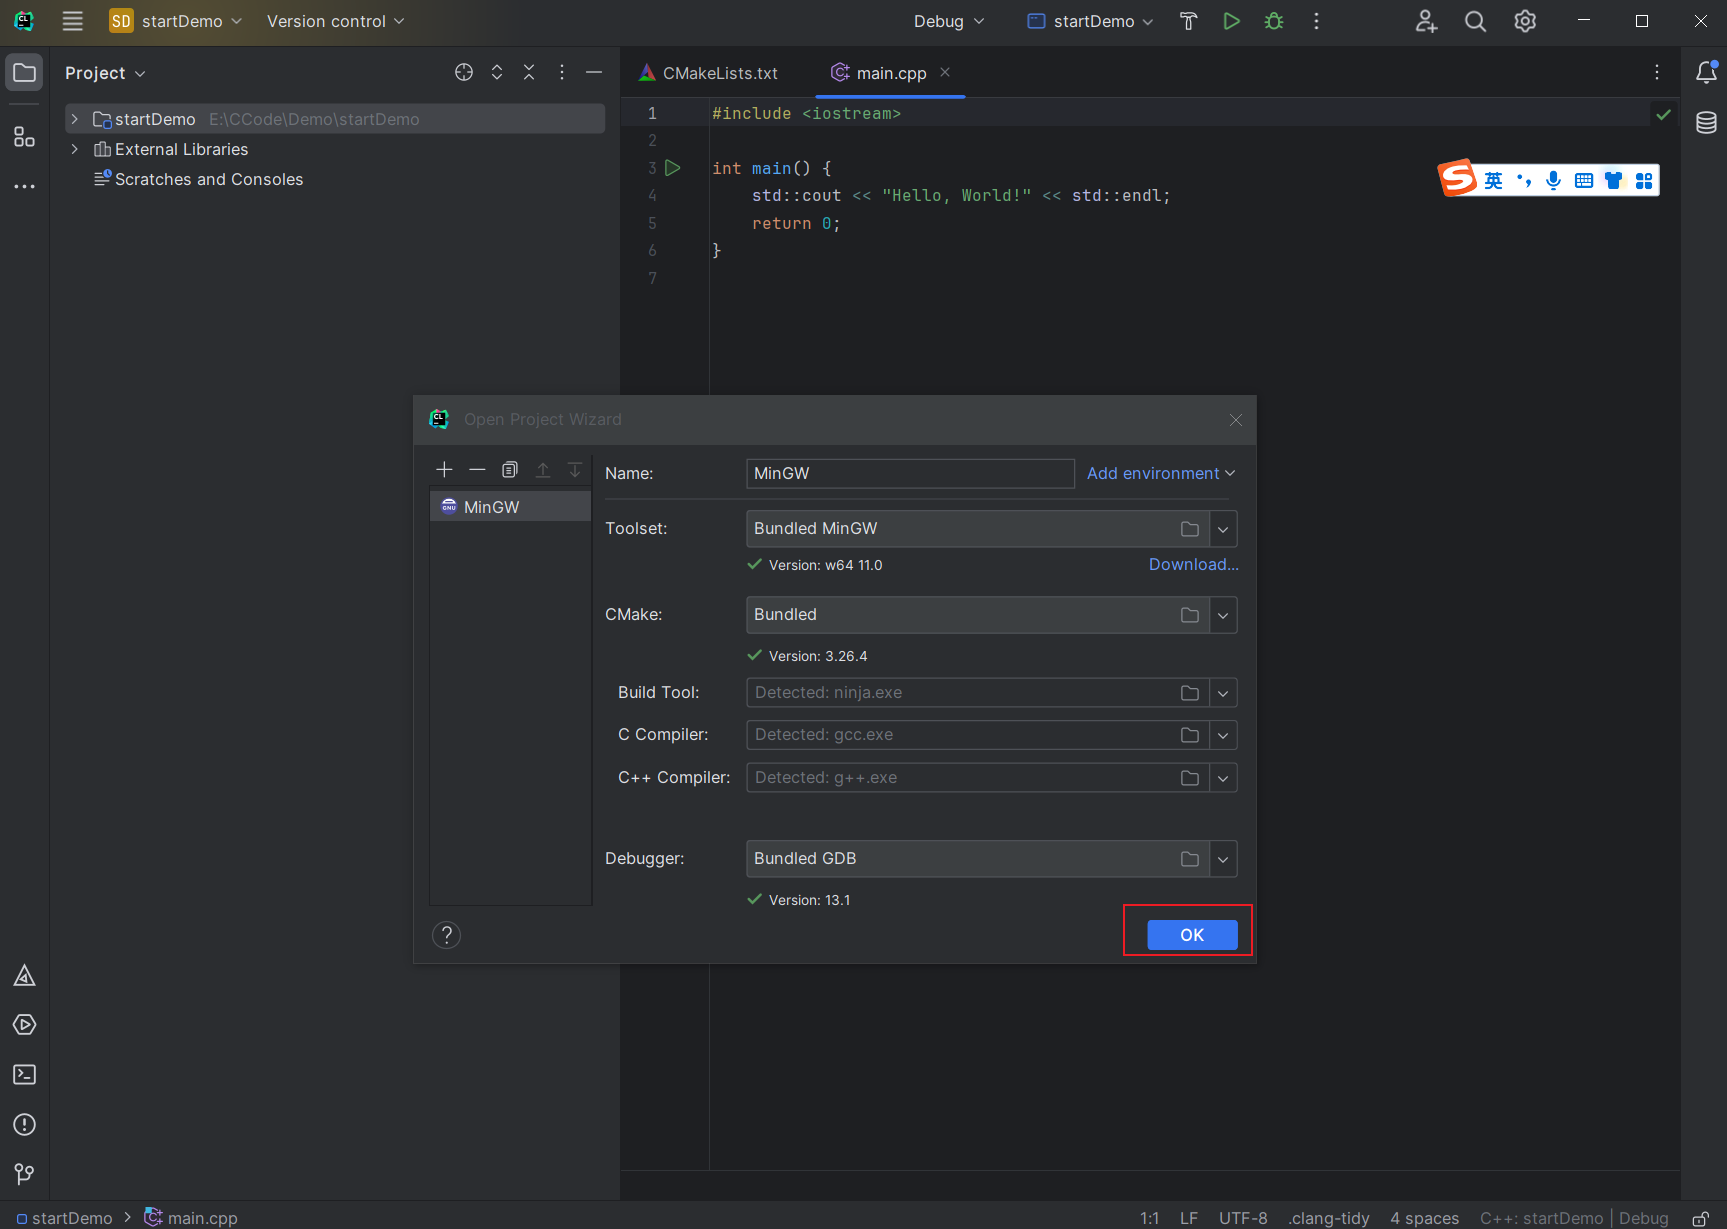
Task: Click OK in Open Project Wizard
Action: pos(1192,935)
